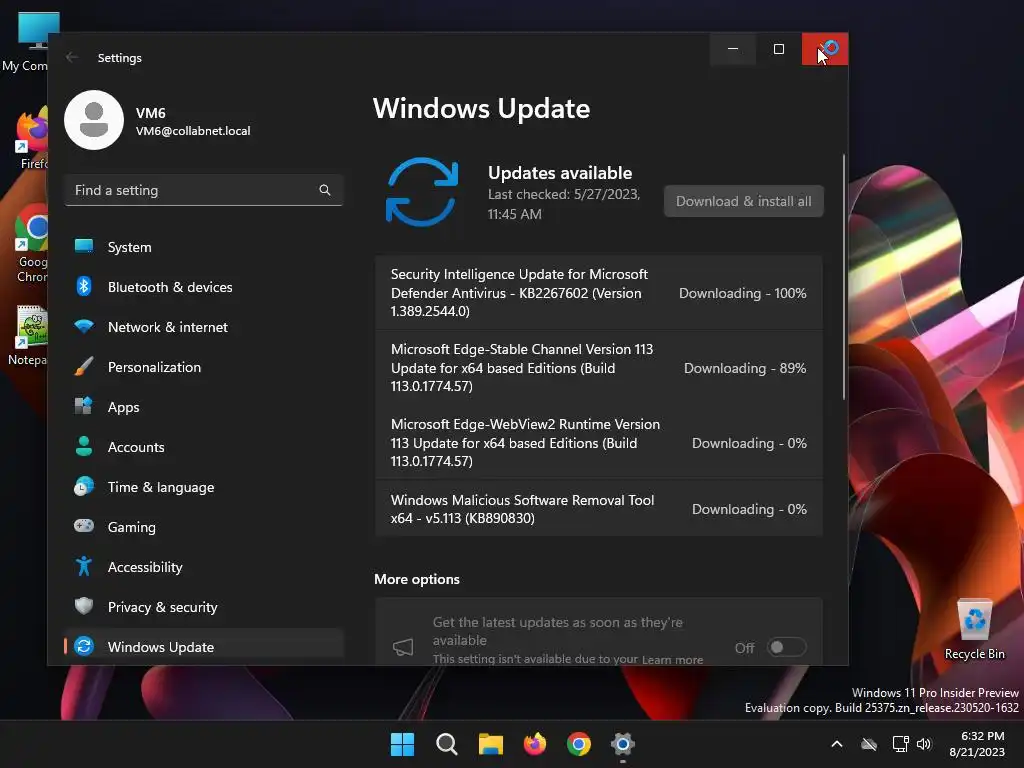Click the More options heading
This screenshot has width=1024, height=768.
pos(417,579)
